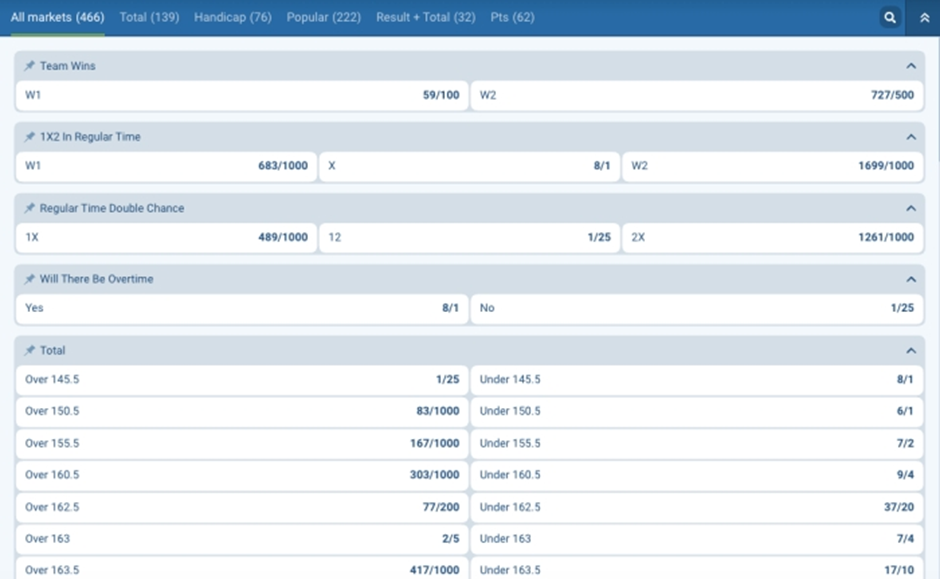
Task: Collapse the Will There Be Overtime section
Action: point(910,279)
